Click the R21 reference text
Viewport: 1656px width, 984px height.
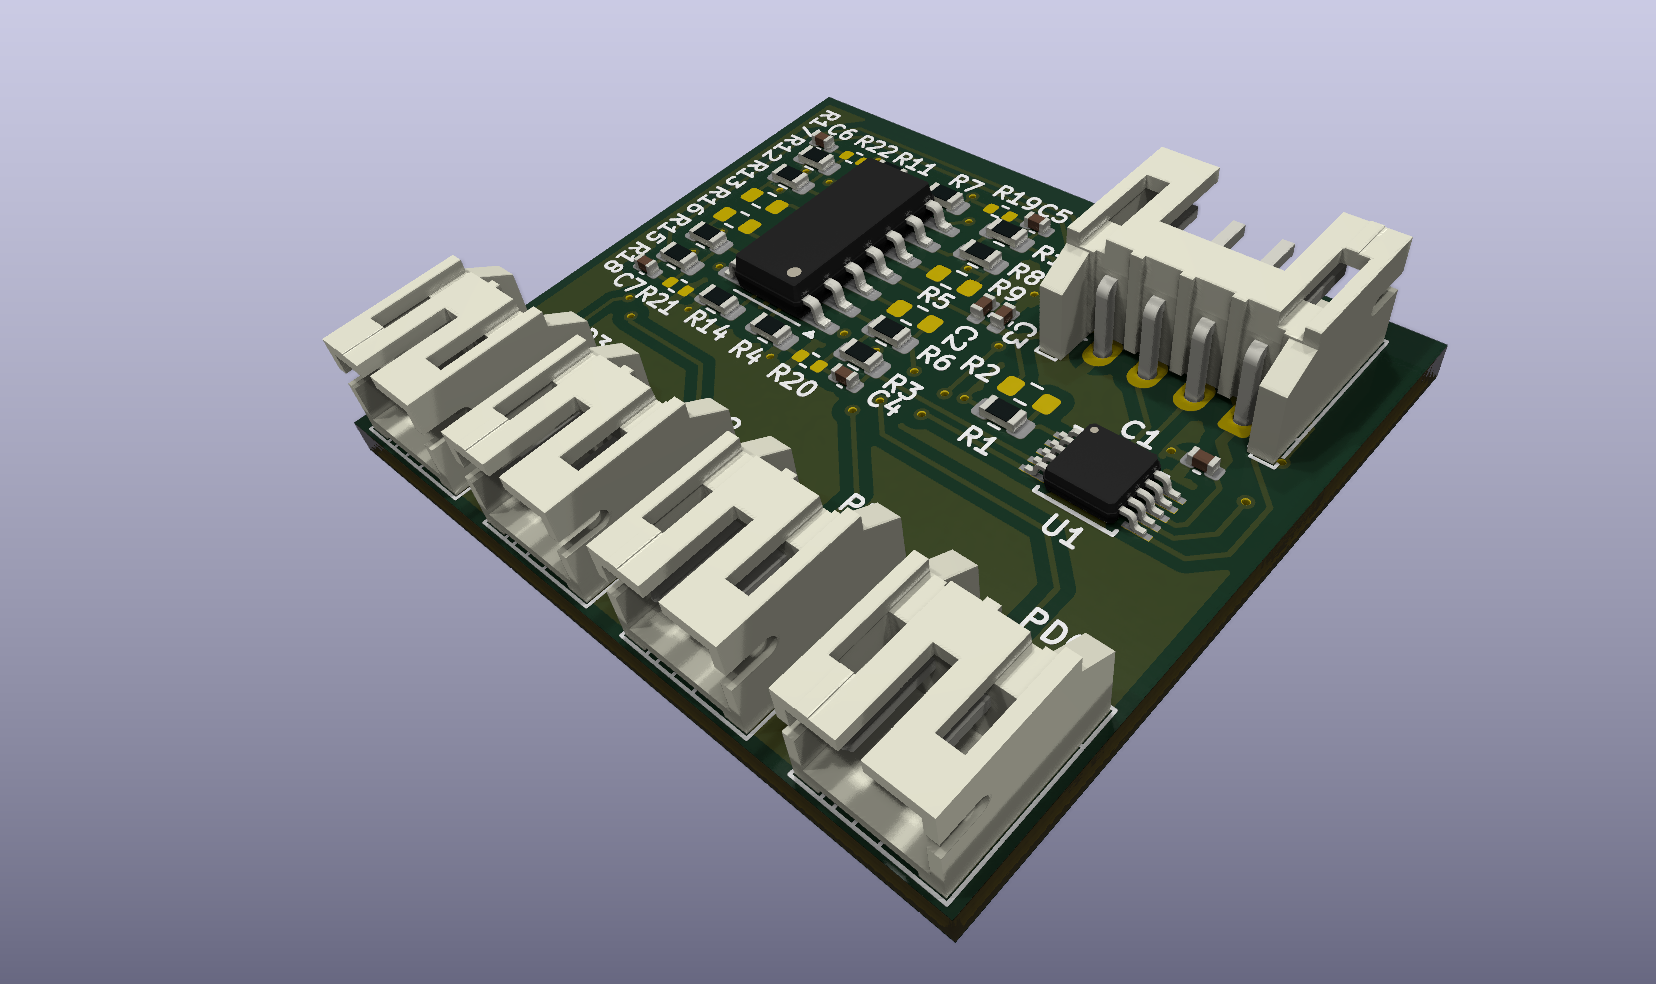655,299
